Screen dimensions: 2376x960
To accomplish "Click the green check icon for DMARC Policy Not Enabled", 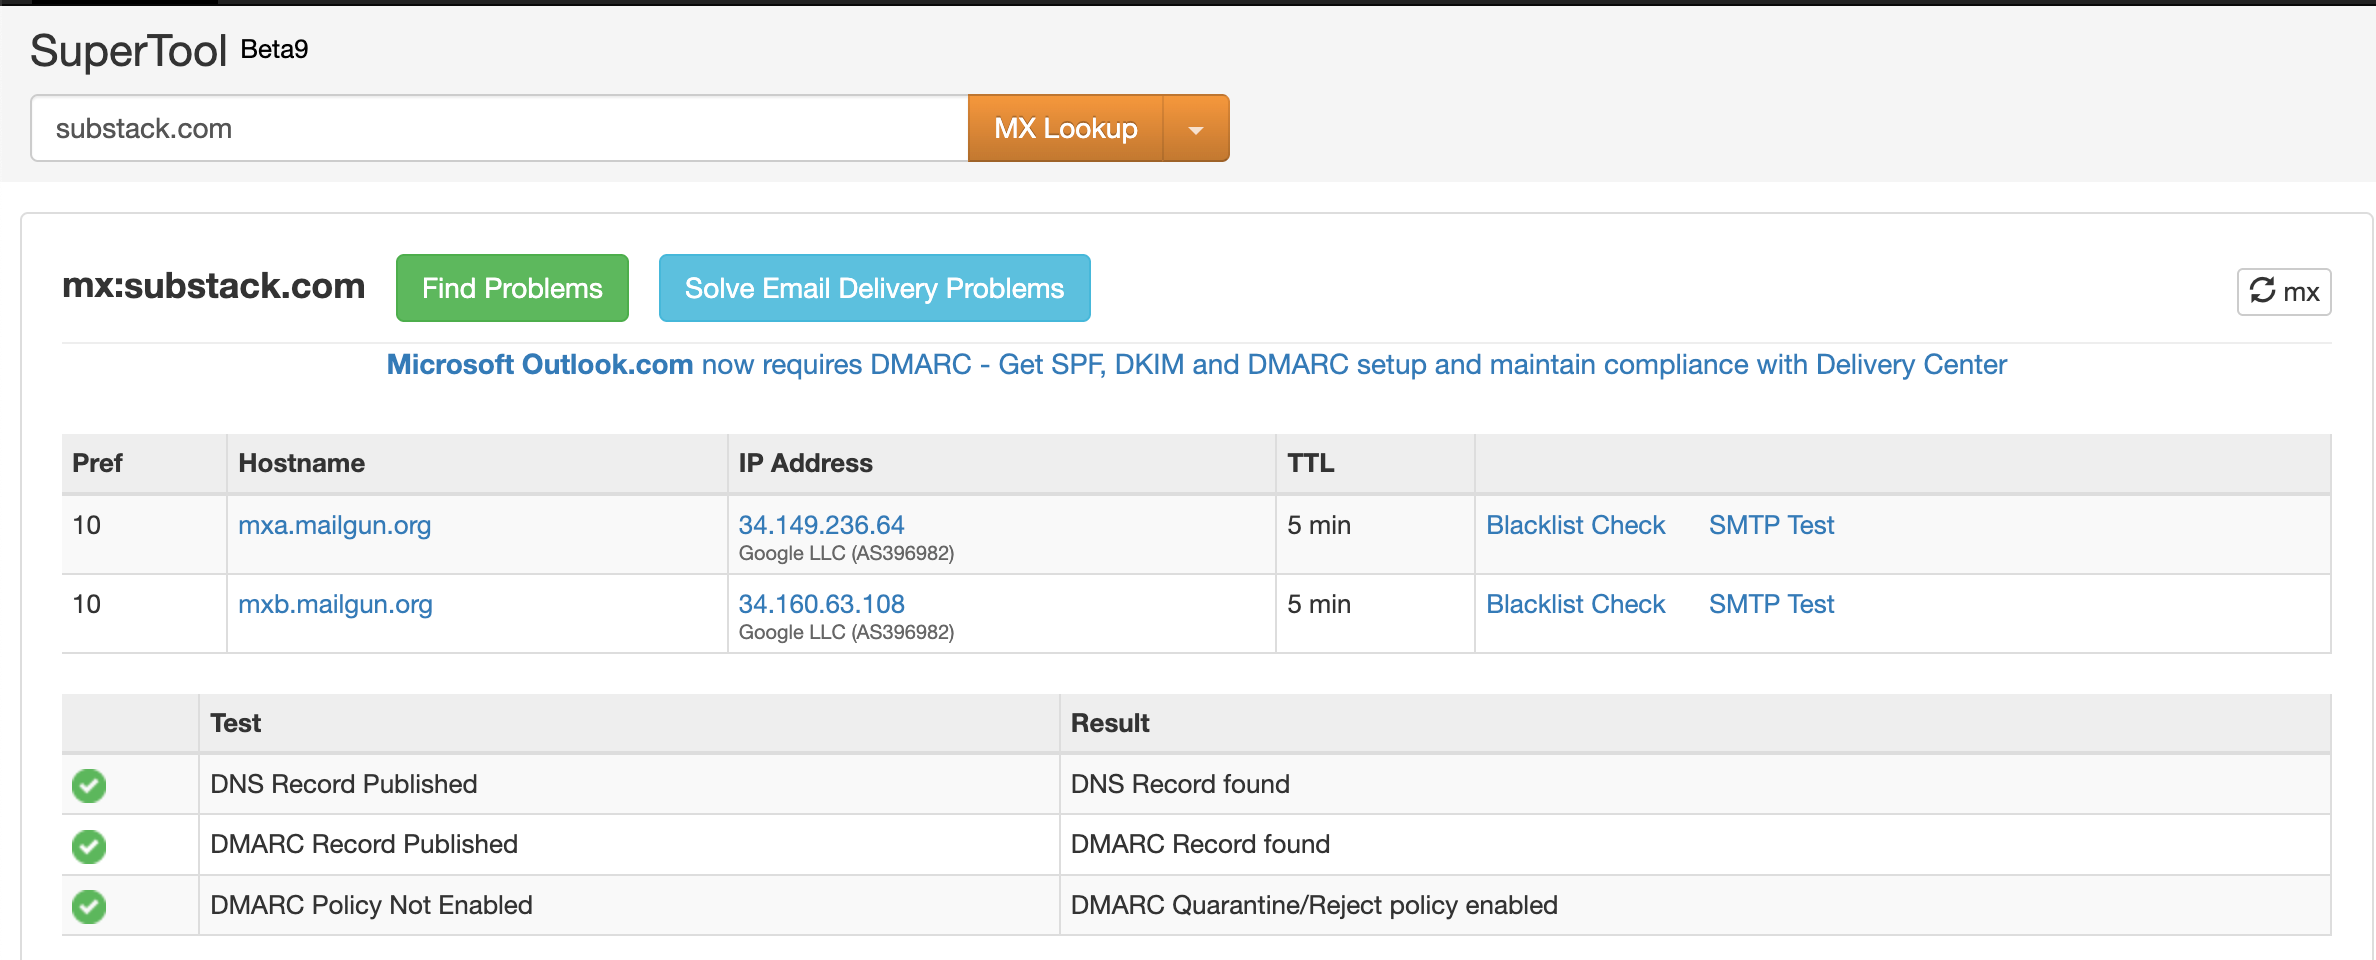I will tap(89, 906).
